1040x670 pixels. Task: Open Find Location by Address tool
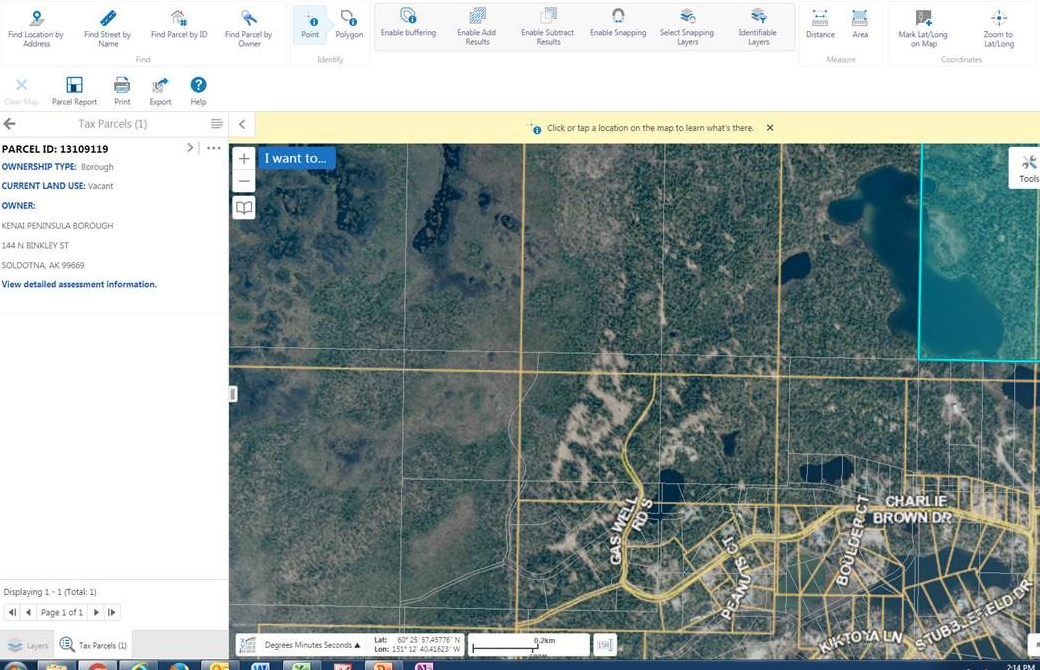pyautogui.click(x=36, y=29)
